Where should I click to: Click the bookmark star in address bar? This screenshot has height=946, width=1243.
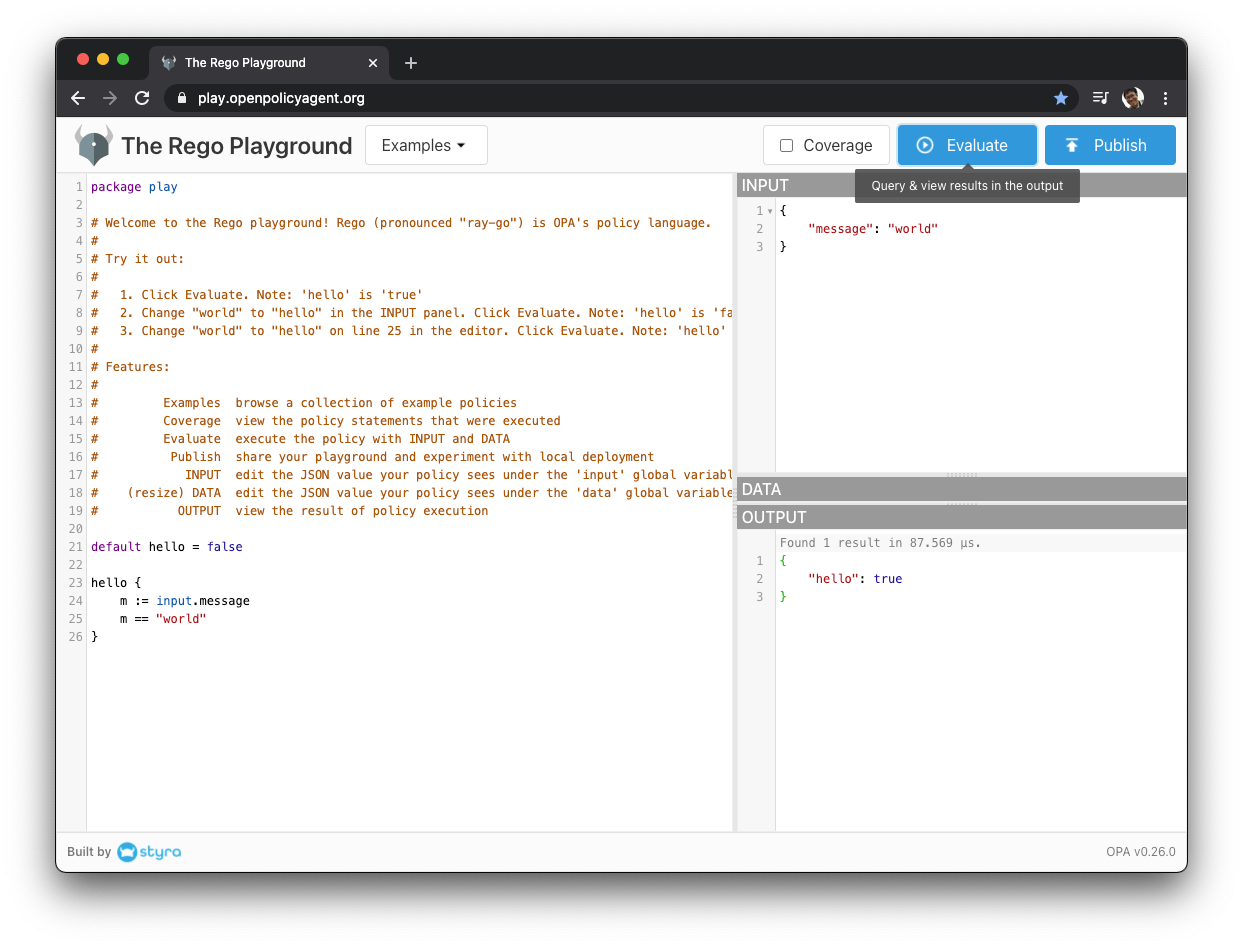pos(1061,98)
